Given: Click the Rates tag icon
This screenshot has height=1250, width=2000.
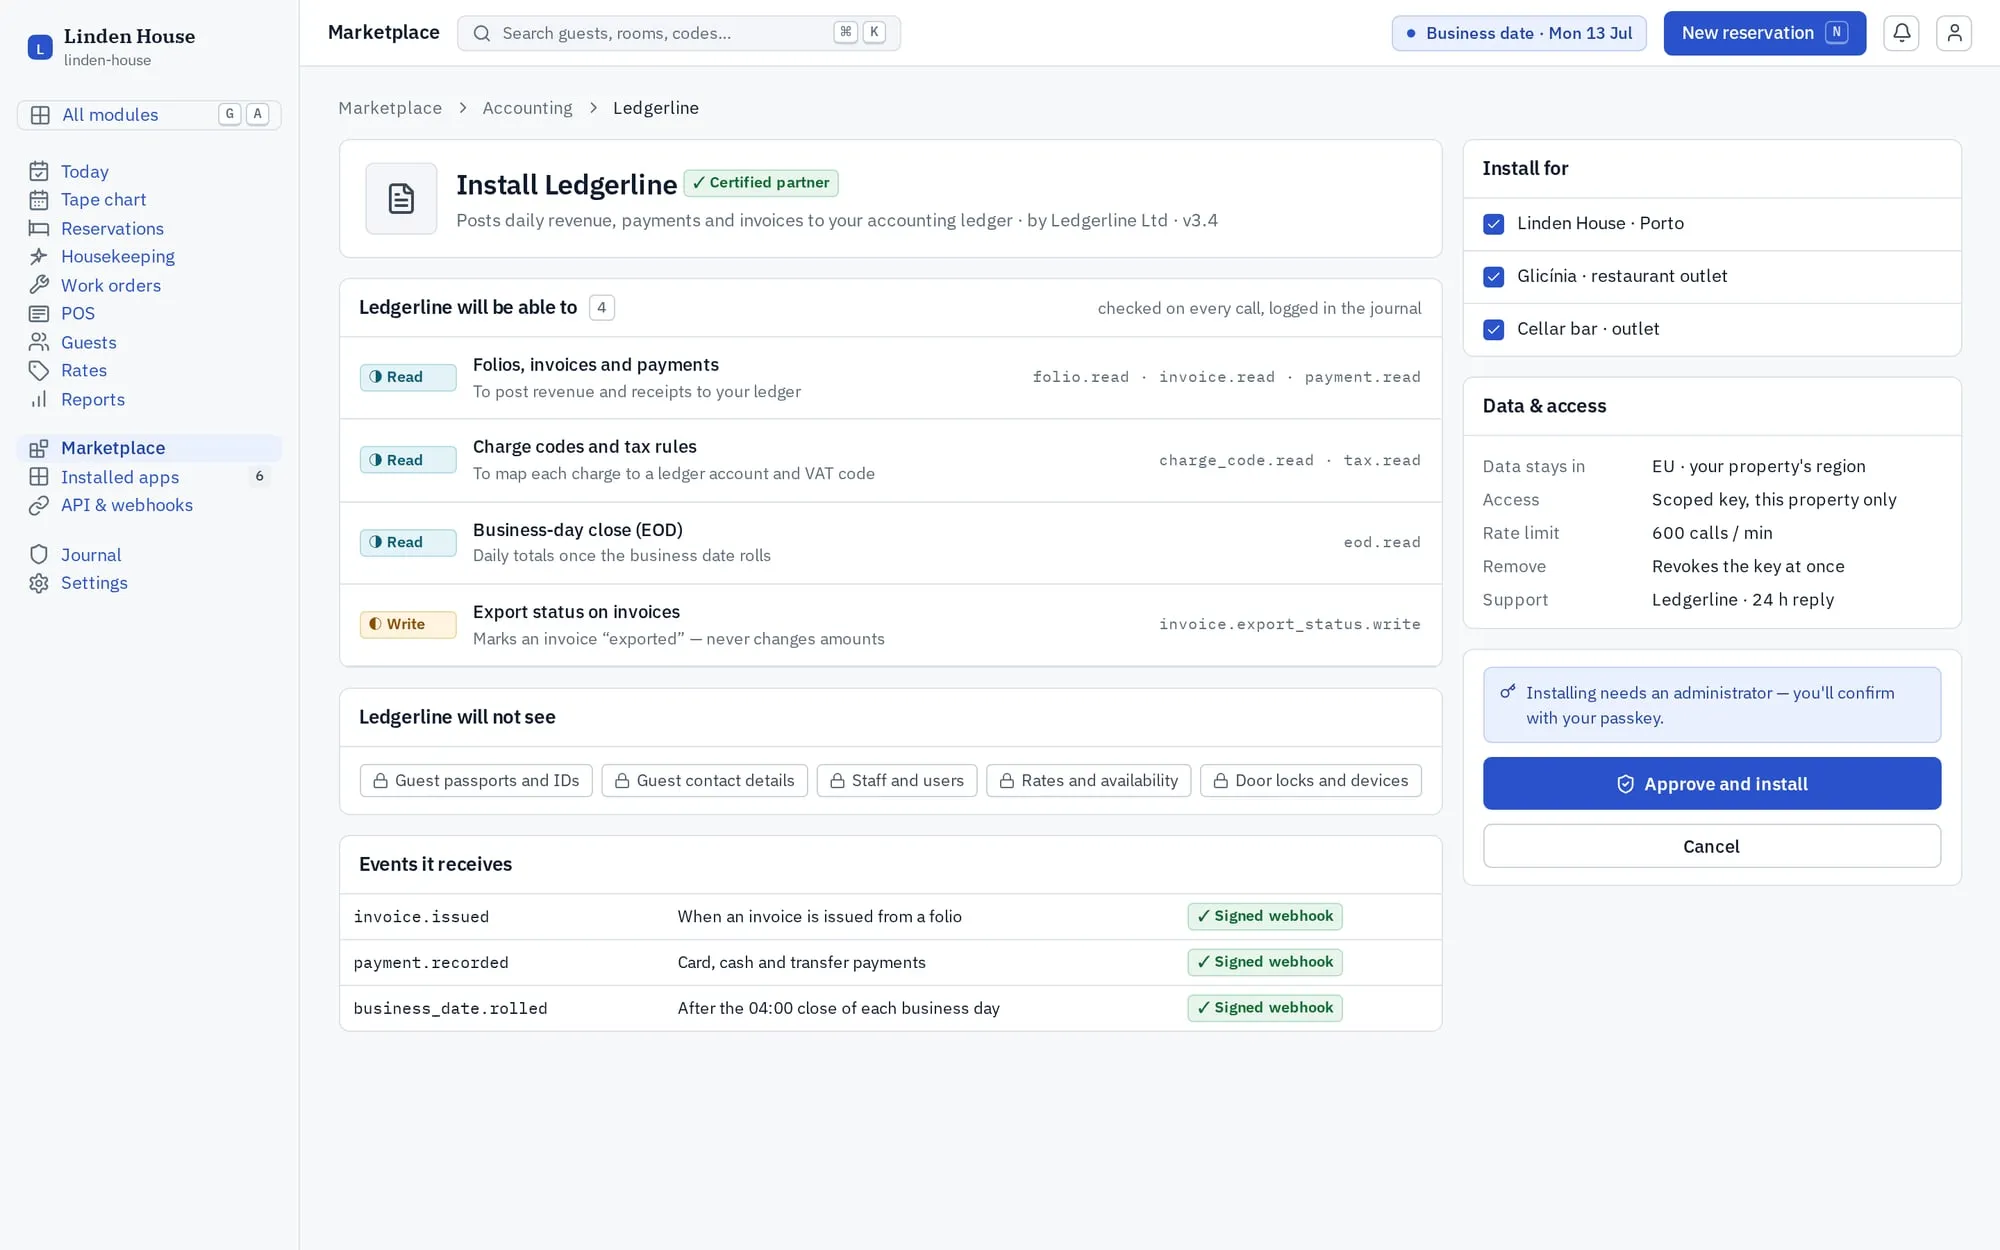Looking at the screenshot, I should [39, 371].
